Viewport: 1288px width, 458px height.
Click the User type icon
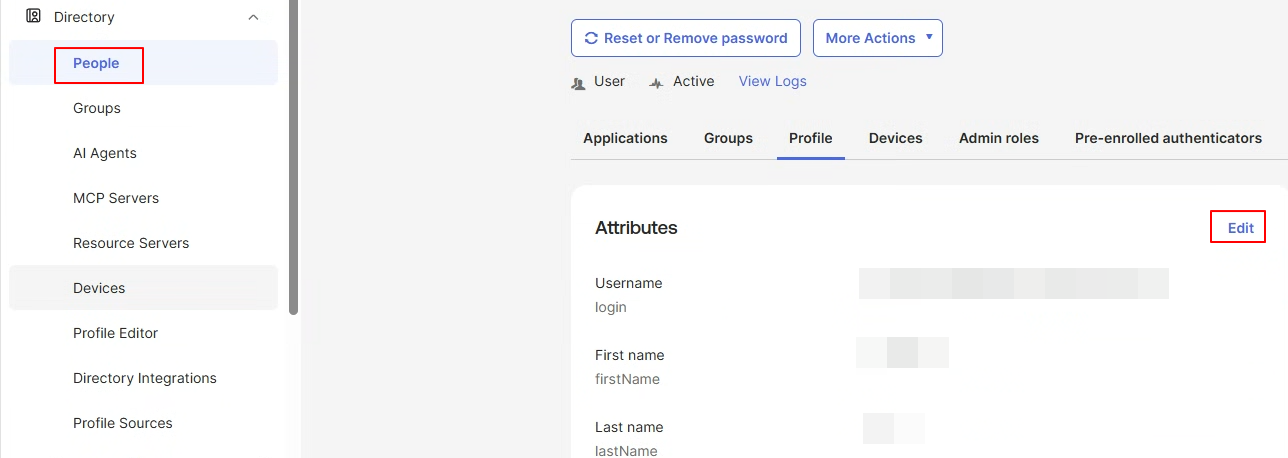[x=578, y=83]
